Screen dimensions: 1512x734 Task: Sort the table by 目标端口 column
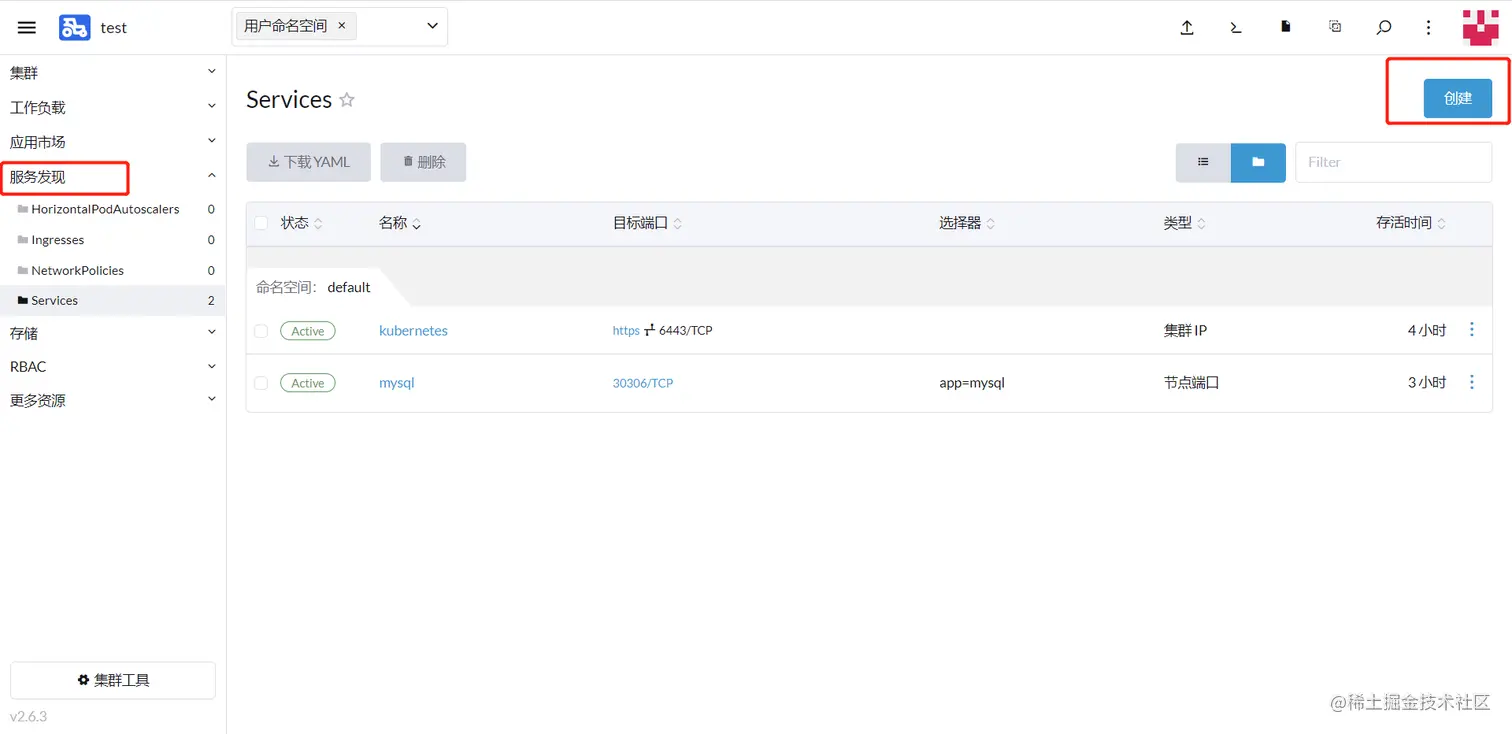coord(647,223)
